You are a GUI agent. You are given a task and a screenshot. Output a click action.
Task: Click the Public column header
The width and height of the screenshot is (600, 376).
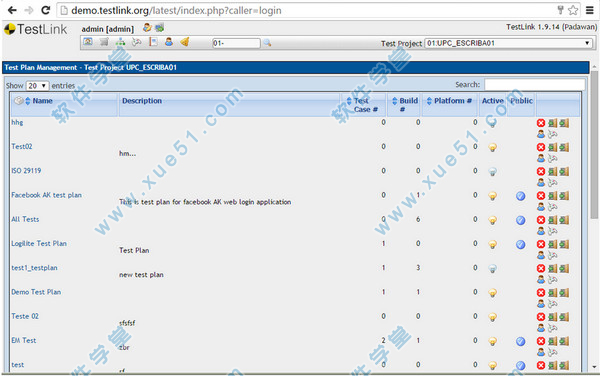(x=521, y=101)
